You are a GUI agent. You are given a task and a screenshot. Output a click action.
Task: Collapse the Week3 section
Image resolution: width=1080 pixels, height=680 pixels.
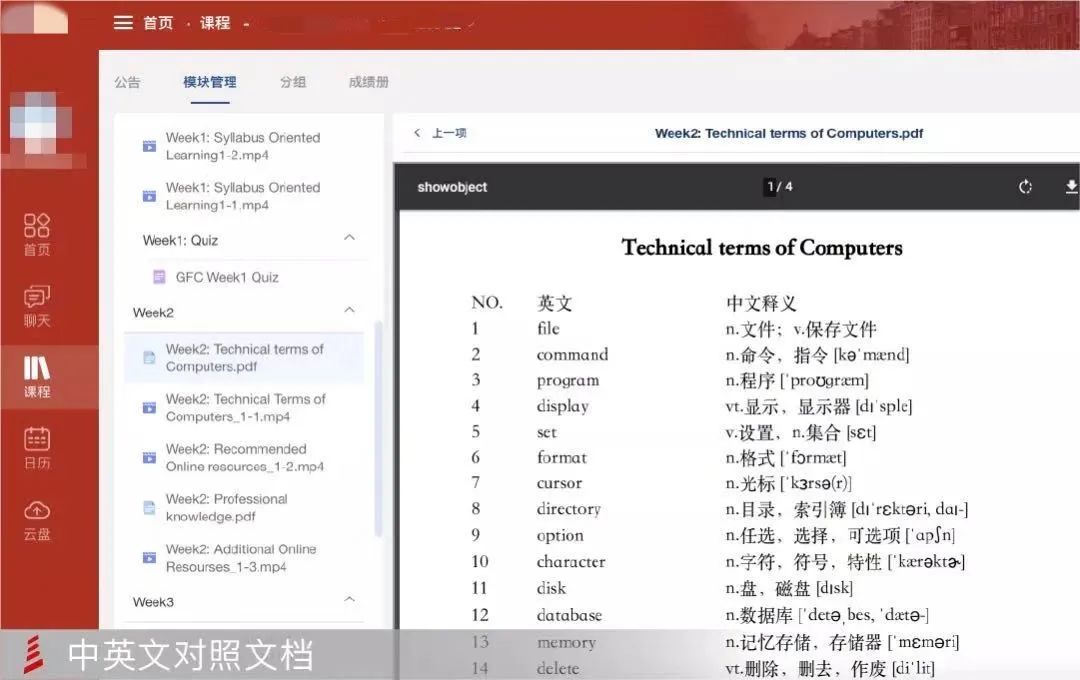[x=349, y=600]
